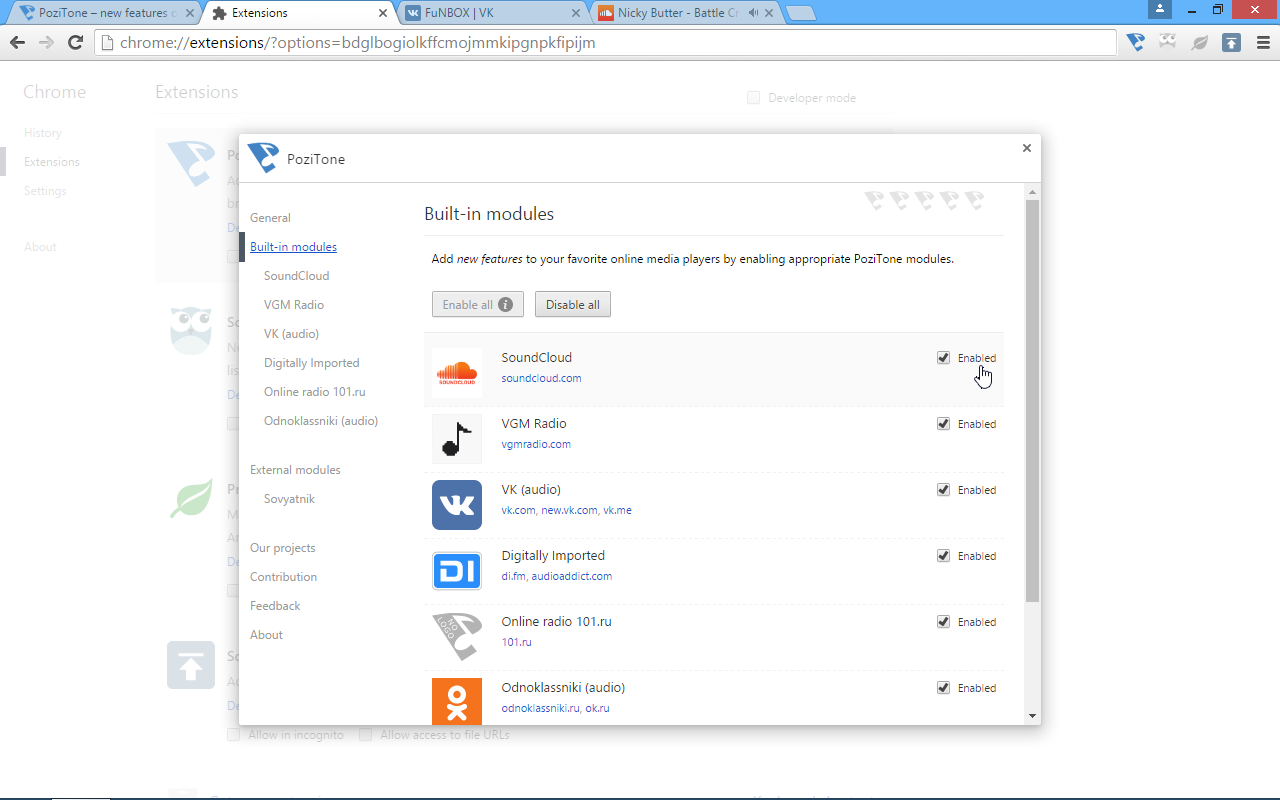Viewport: 1280px width, 800px height.
Task: Open General section in sidebar
Action: coord(270,218)
